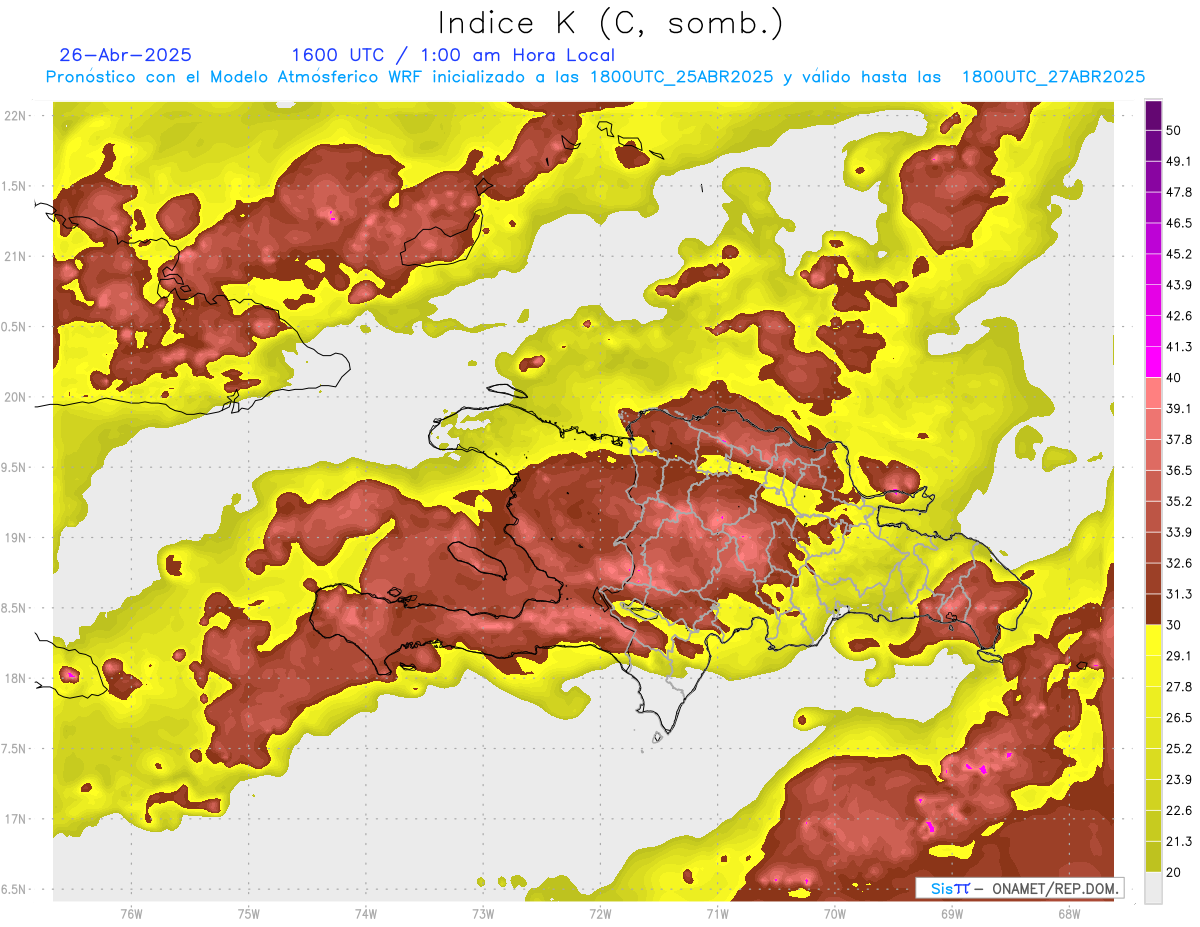Click the "29.1" color scale label
The image size is (1200, 927).
point(1178,656)
